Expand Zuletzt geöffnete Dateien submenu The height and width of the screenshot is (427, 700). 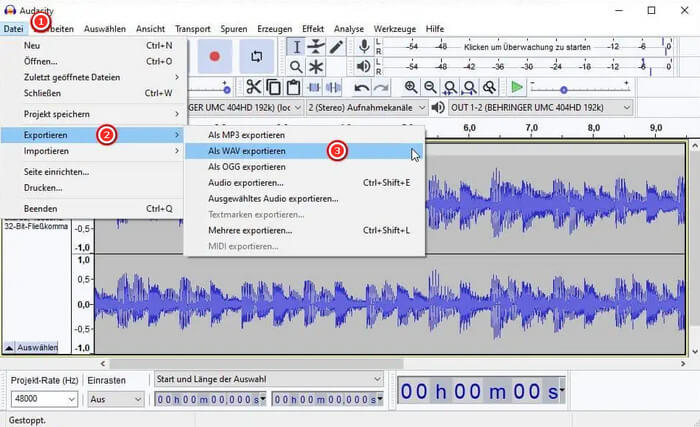pyautogui.click(x=92, y=77)
